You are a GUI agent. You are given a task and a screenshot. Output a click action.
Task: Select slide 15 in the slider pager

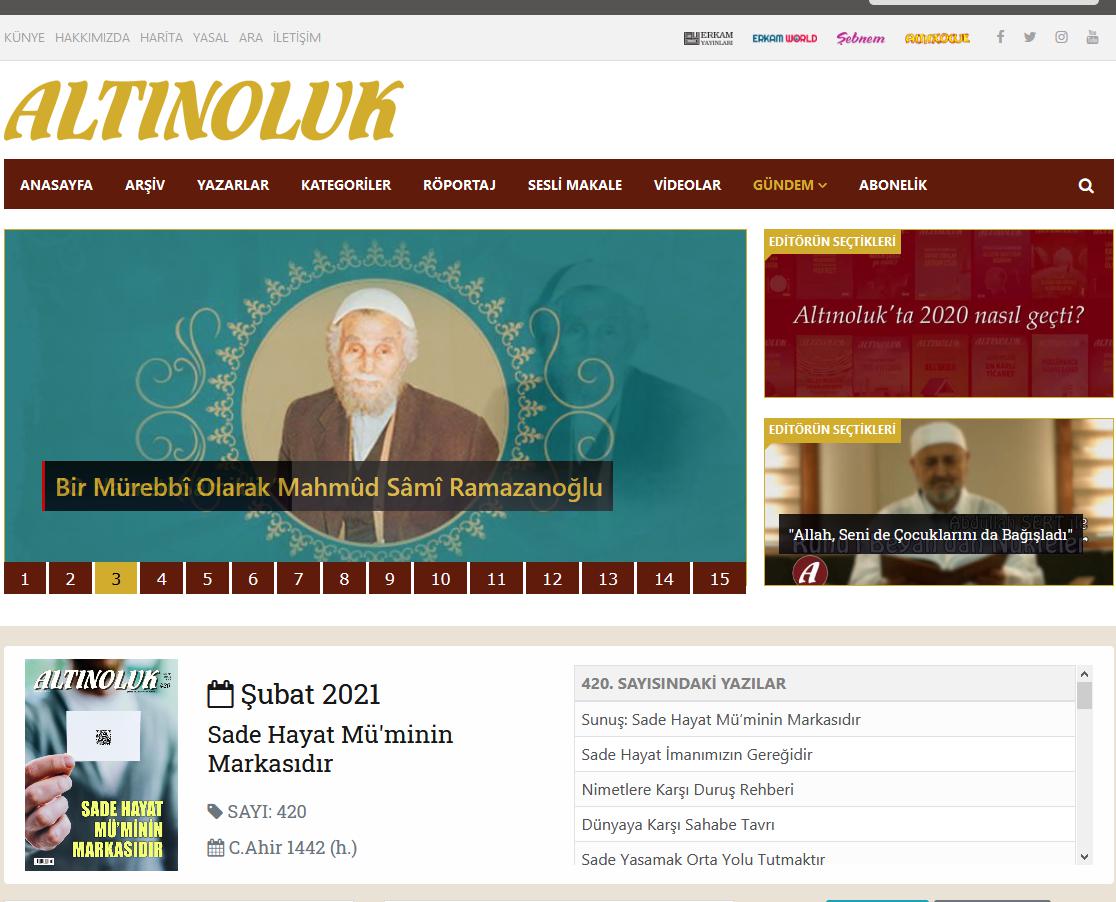click(x=720, y=579)
